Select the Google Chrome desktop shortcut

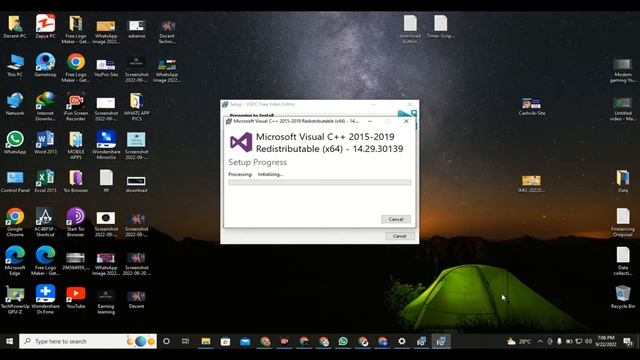tap(15, 222)
